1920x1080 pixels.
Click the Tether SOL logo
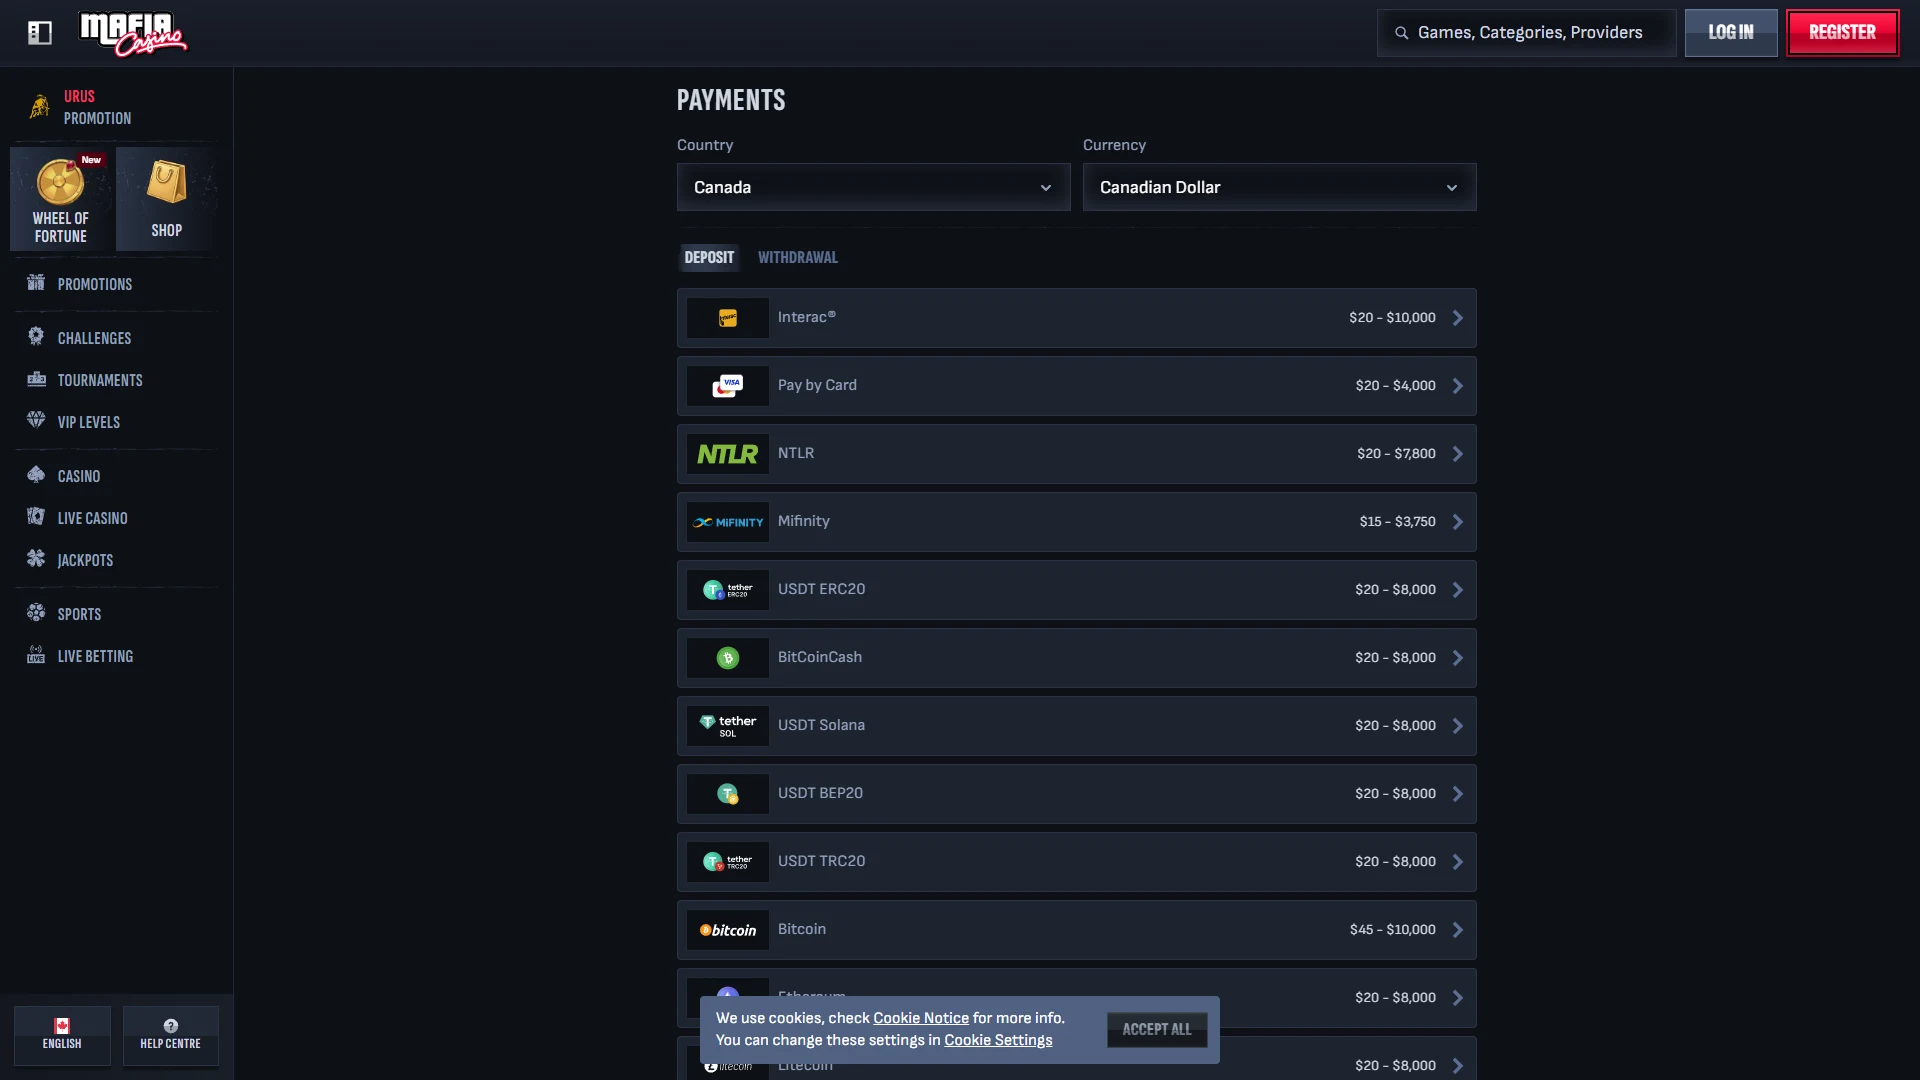tap(728, 726)
